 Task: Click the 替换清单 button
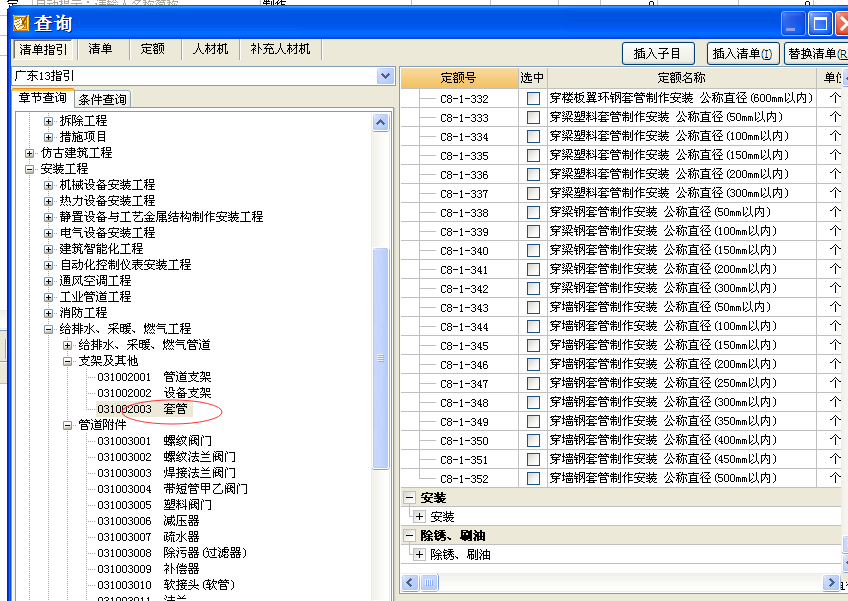point(817,54)
